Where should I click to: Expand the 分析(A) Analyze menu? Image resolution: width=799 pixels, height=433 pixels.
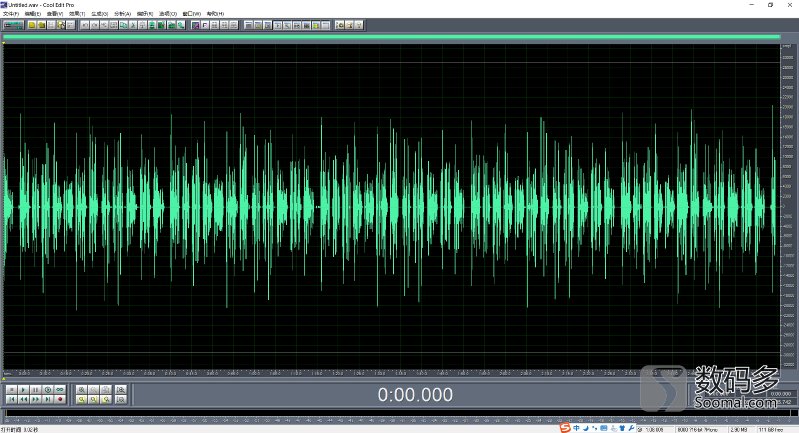click(122, 14)
